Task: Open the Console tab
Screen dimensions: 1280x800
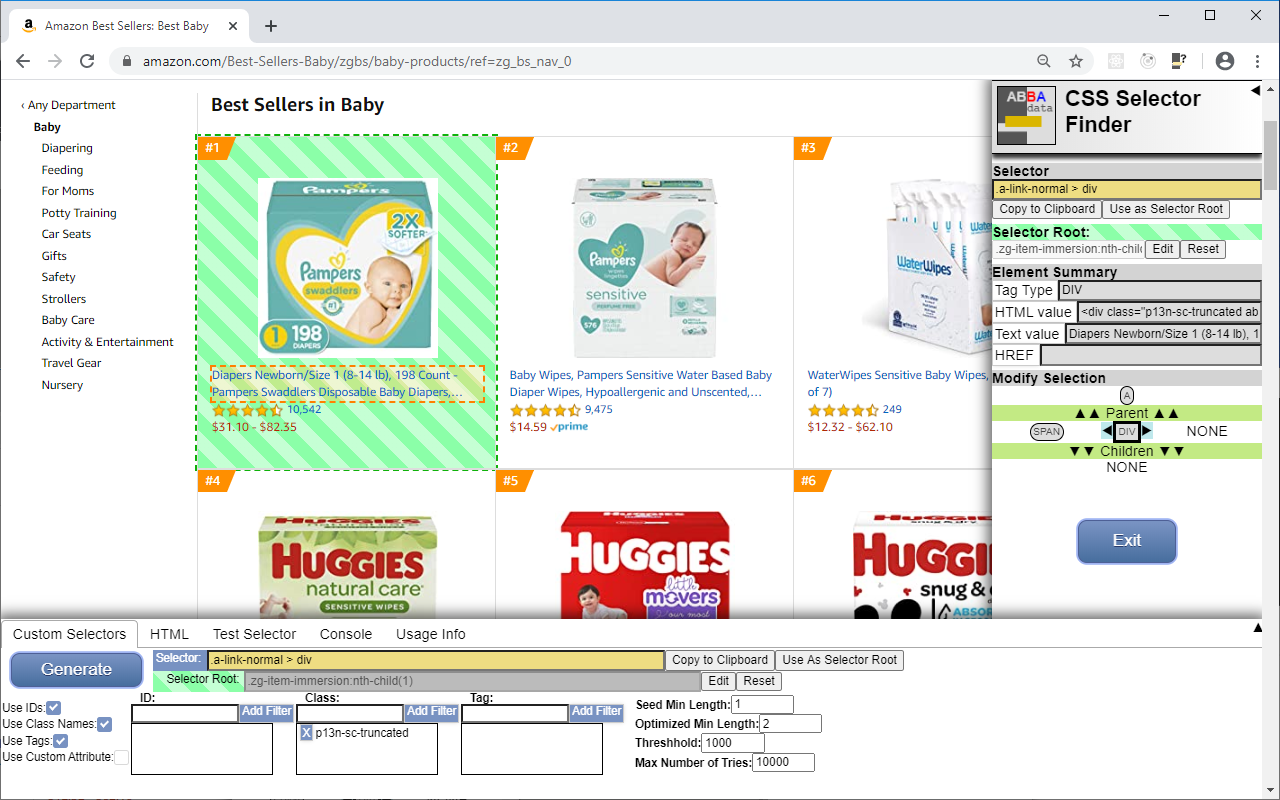Action: [x=346, y=634]
